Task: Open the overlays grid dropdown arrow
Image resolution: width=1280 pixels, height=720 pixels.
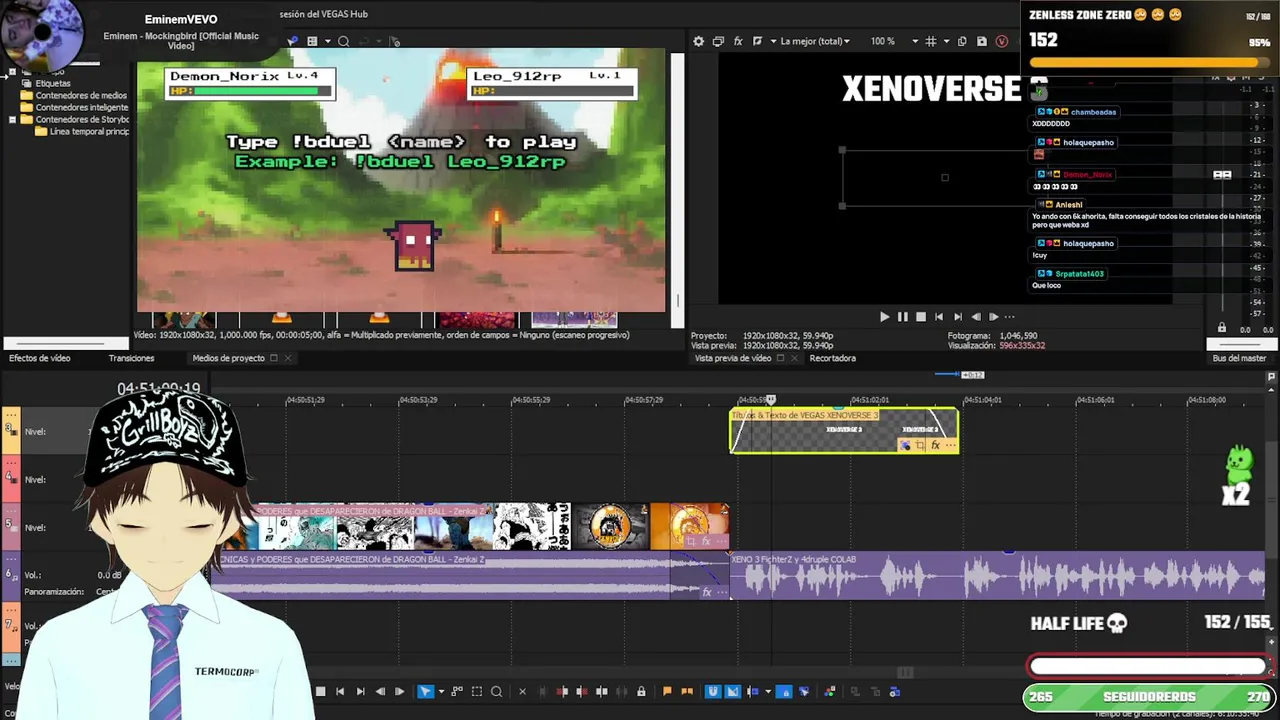Action: [x=944, y=41]
